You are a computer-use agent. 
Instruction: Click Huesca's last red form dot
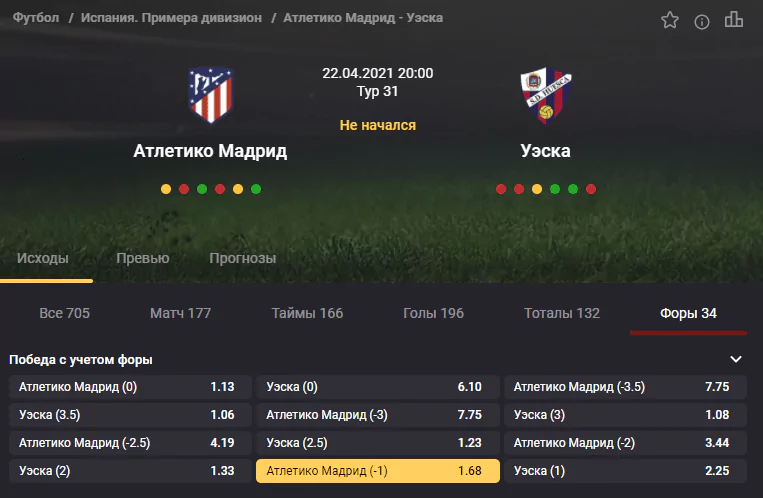(591, 189)
